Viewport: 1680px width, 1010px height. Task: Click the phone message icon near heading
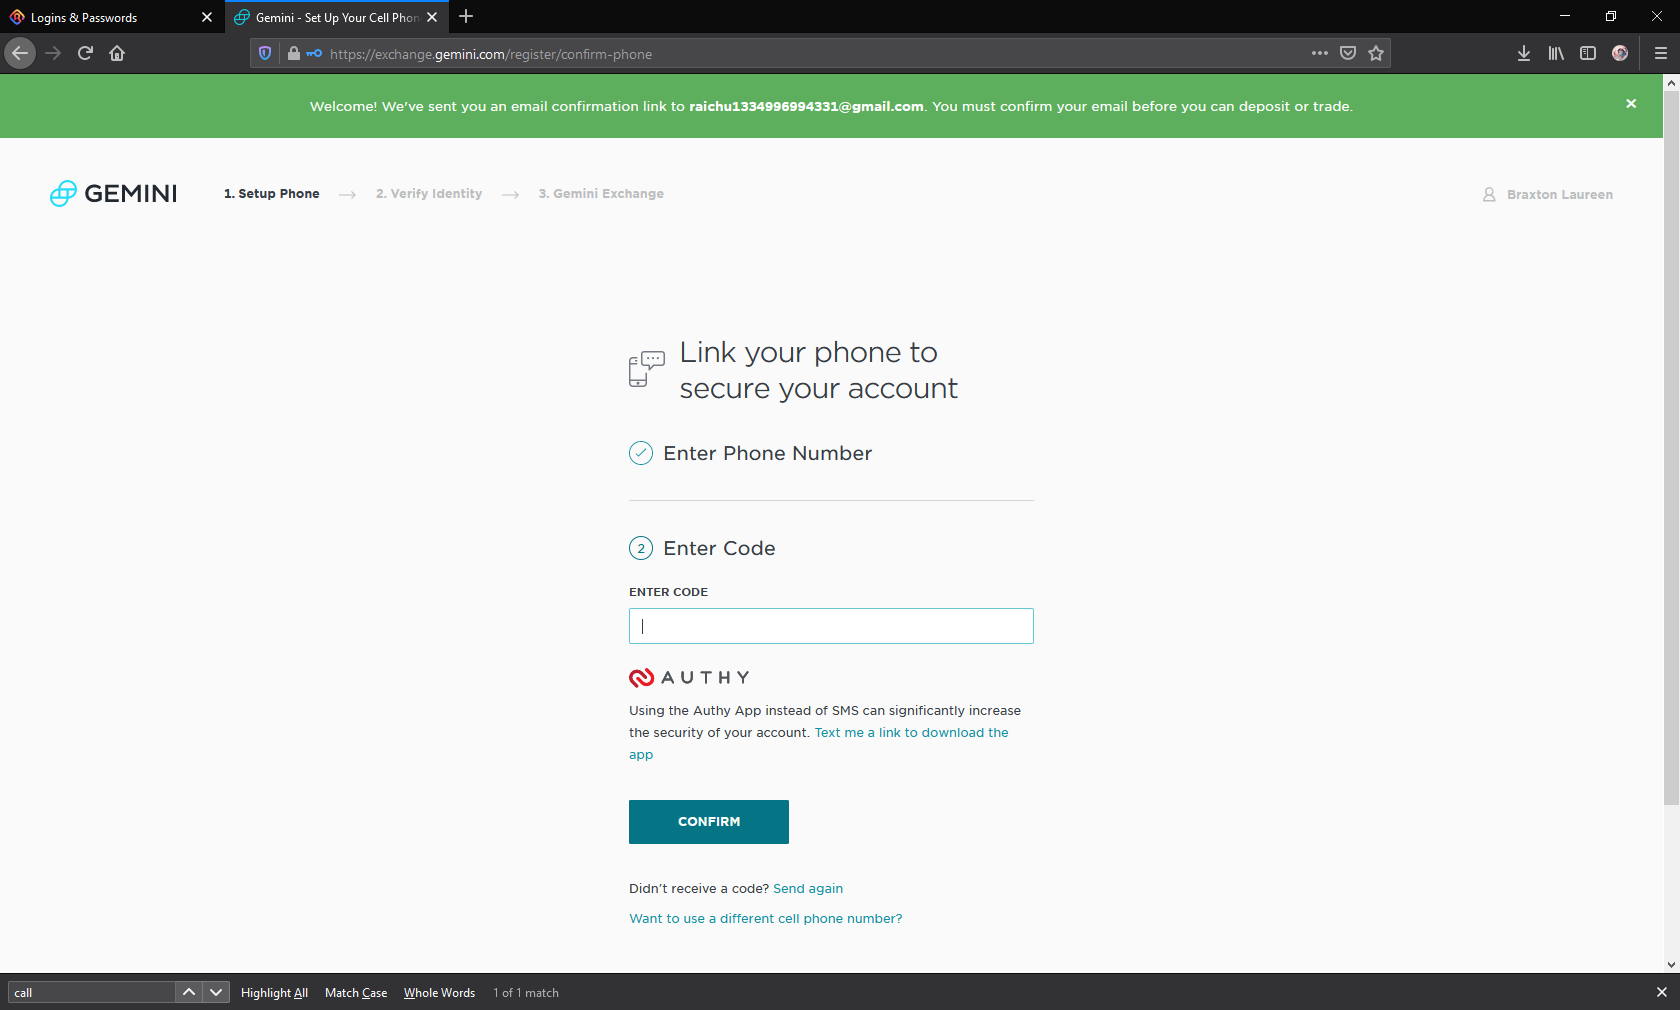[647, 369]
